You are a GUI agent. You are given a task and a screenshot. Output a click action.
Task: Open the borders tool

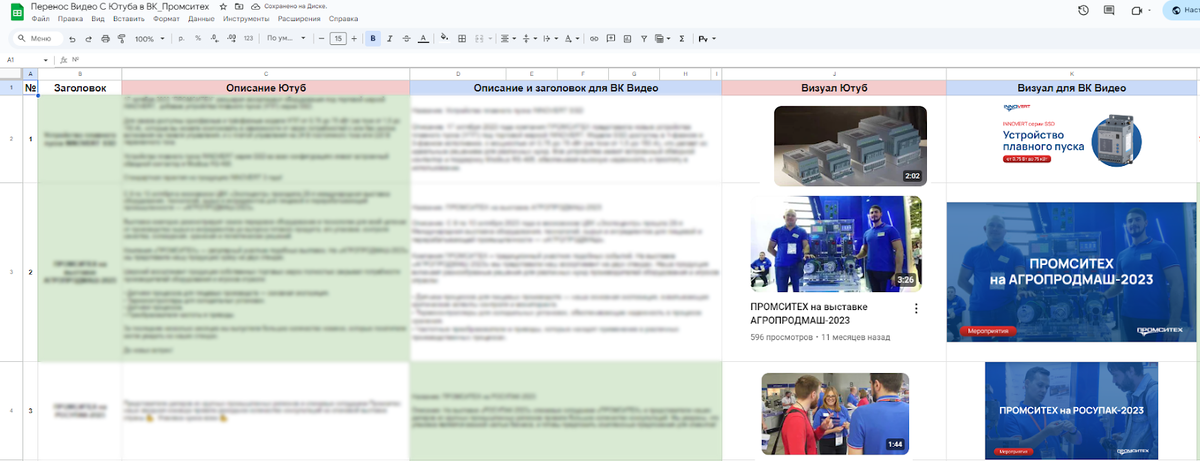coord(464,39)
